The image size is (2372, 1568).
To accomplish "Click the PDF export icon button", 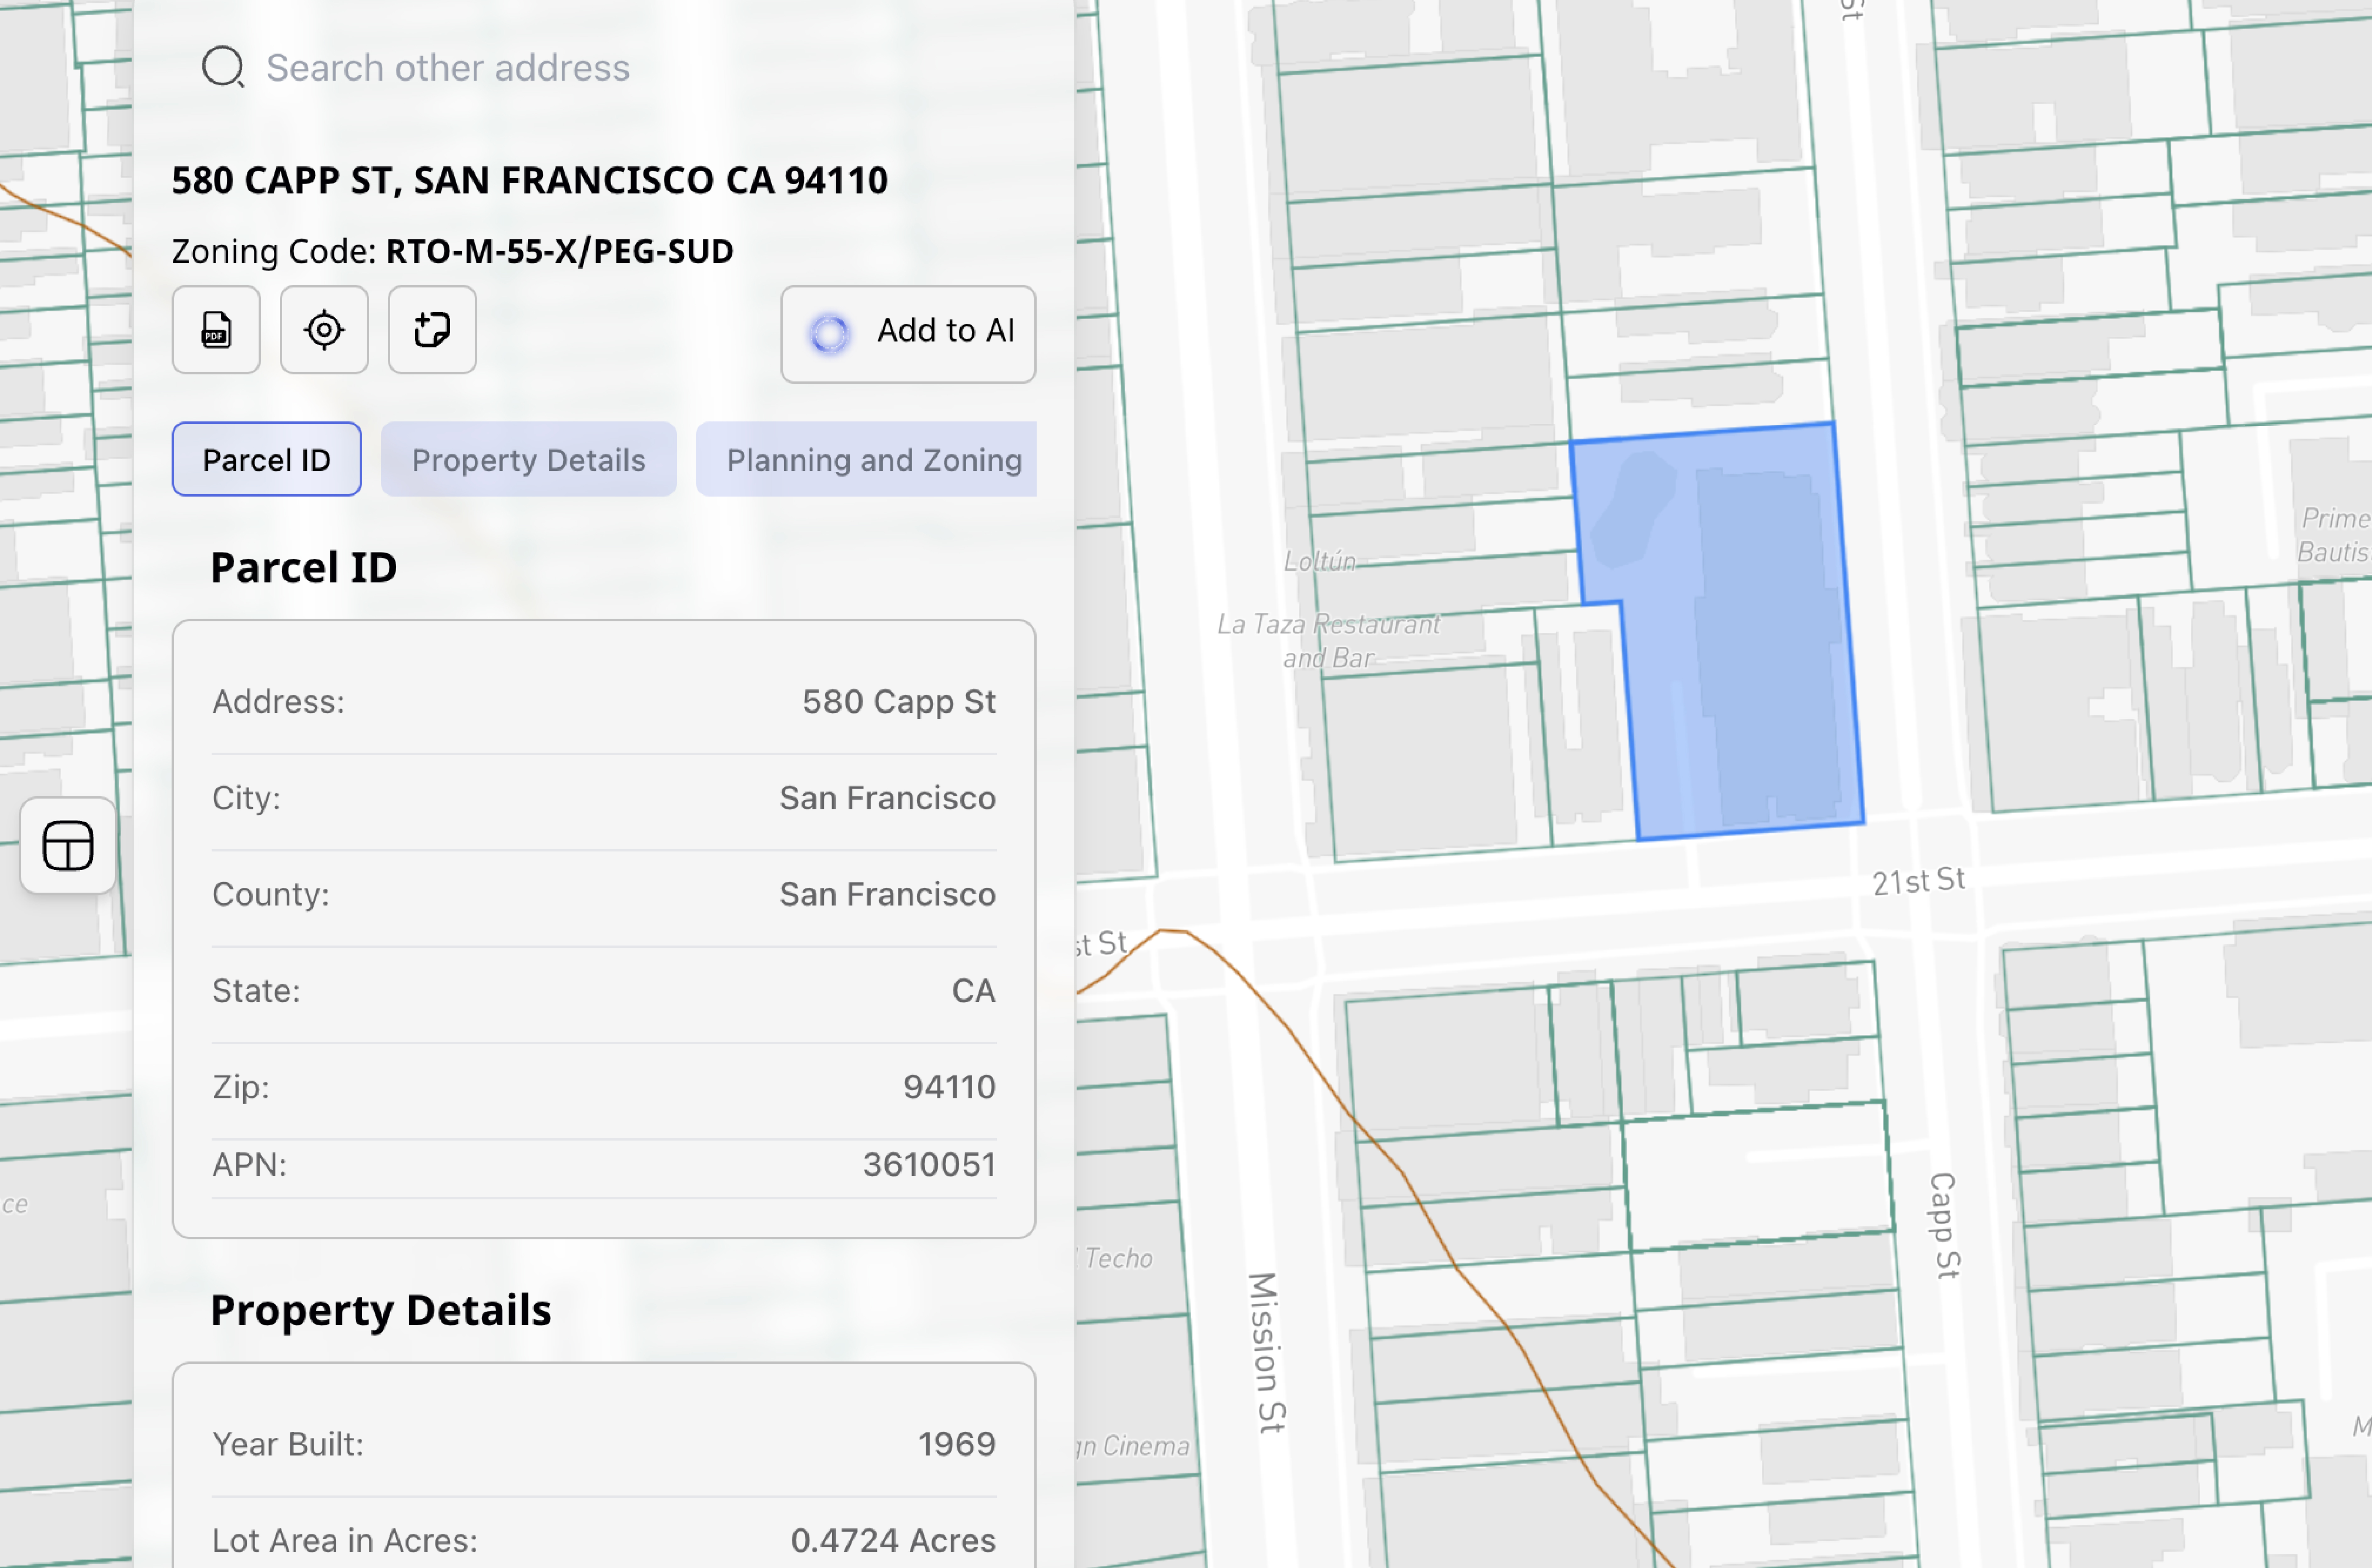I will click(216, 330).
